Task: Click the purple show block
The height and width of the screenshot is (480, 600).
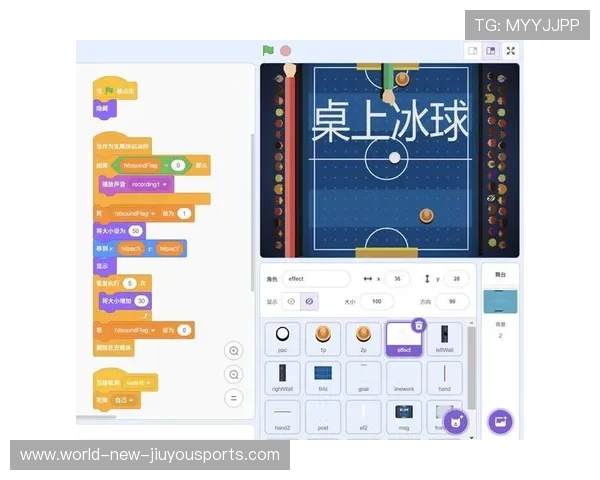Action: [x=104, y=266]
